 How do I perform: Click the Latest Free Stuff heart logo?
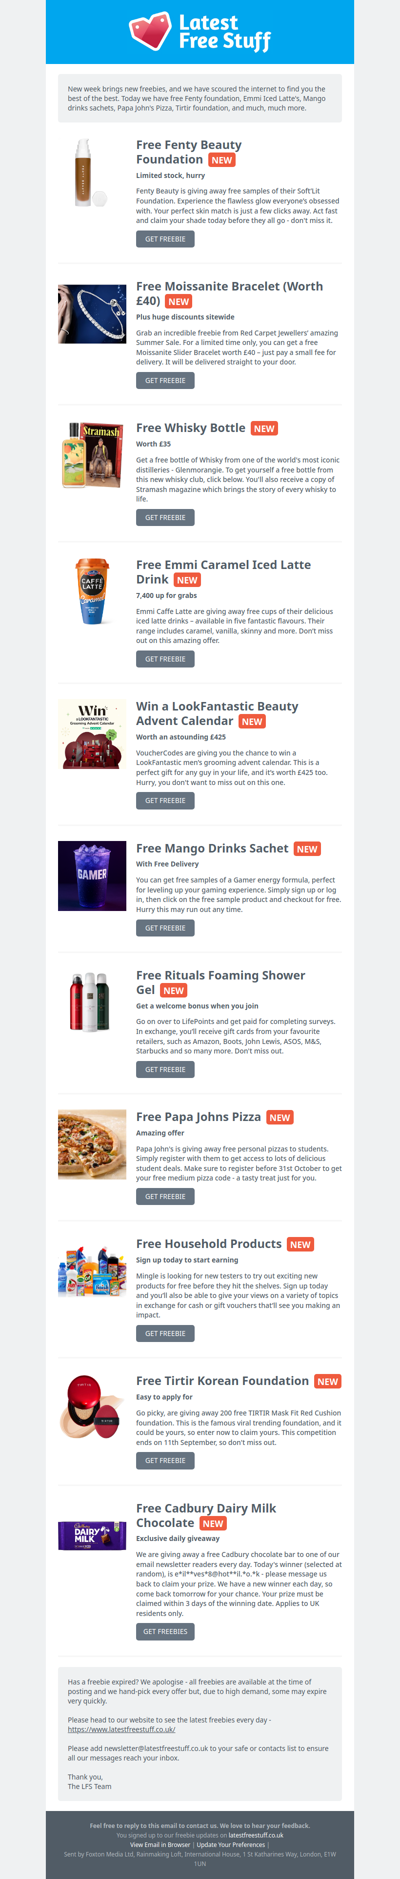point(199,32)
